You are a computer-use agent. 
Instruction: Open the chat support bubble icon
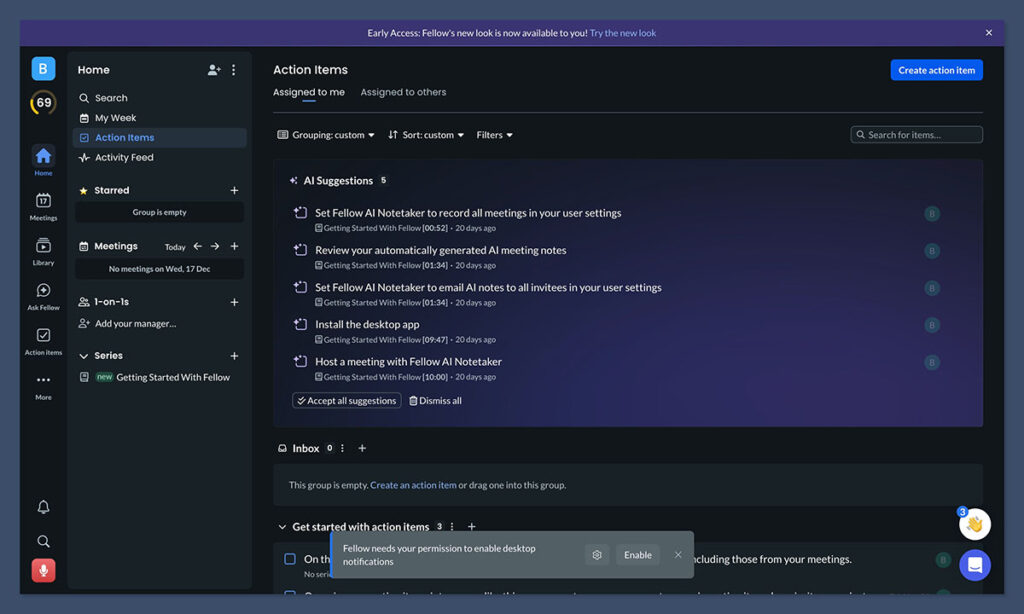974,565
